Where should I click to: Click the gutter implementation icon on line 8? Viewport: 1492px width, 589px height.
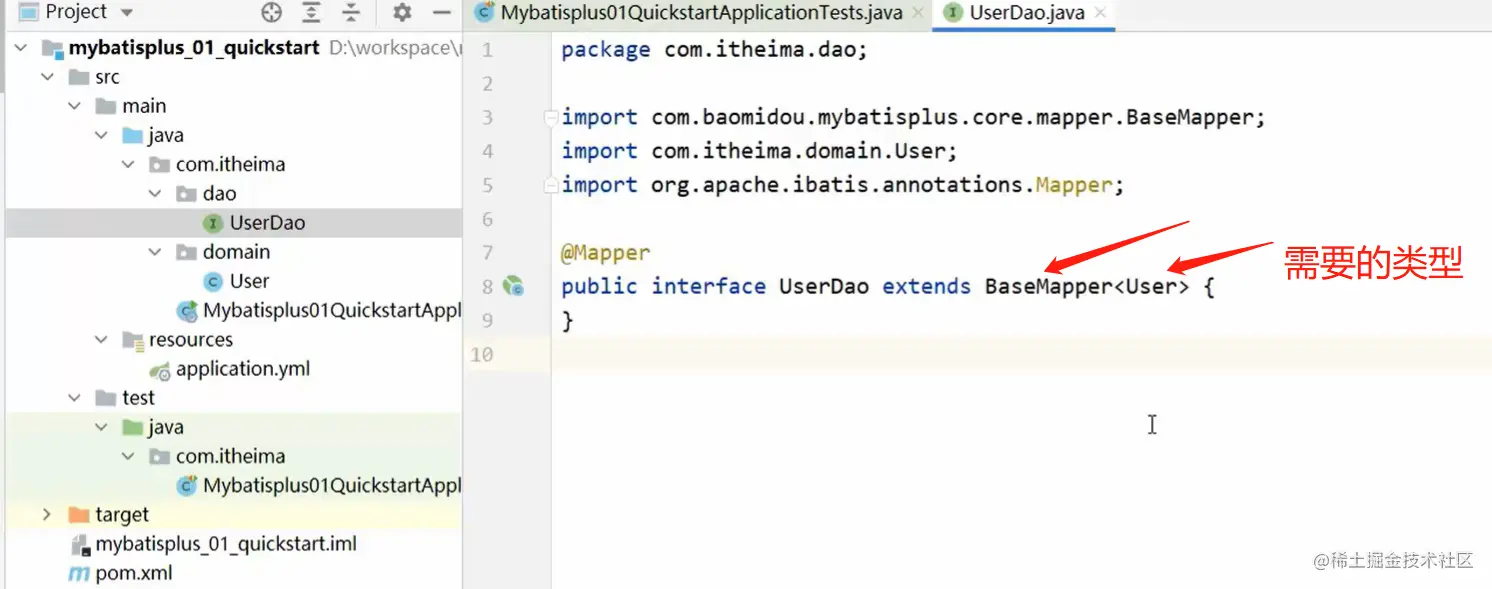(x=513, y=286)
